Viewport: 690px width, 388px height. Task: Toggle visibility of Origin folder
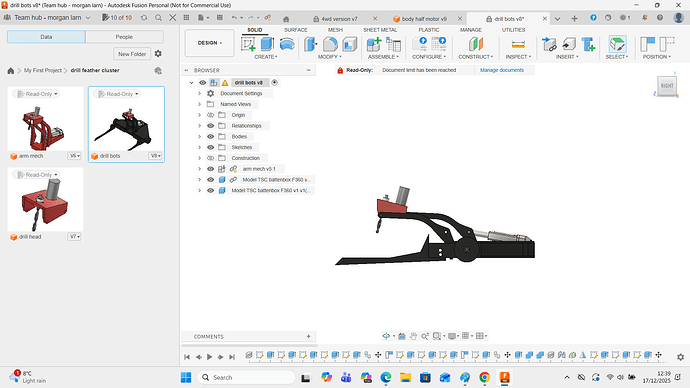(210, 115)
